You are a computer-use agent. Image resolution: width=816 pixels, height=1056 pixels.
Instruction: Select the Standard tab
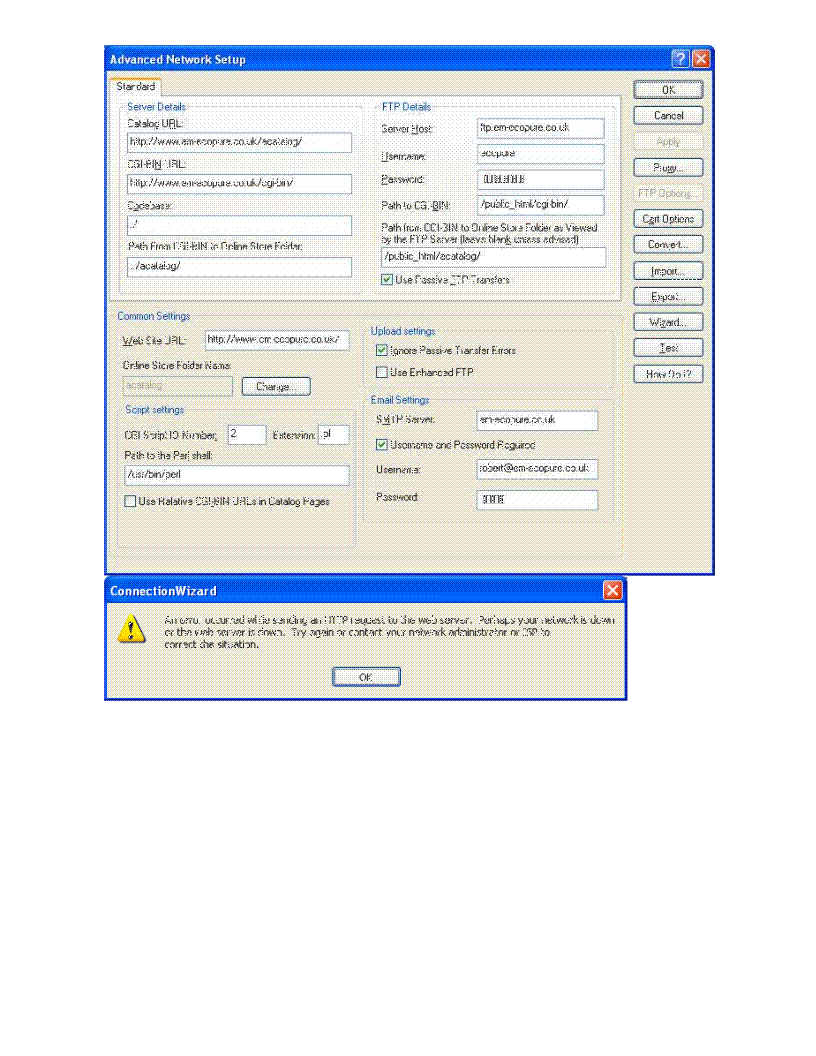pyautogui.click(x=136, y=88)
